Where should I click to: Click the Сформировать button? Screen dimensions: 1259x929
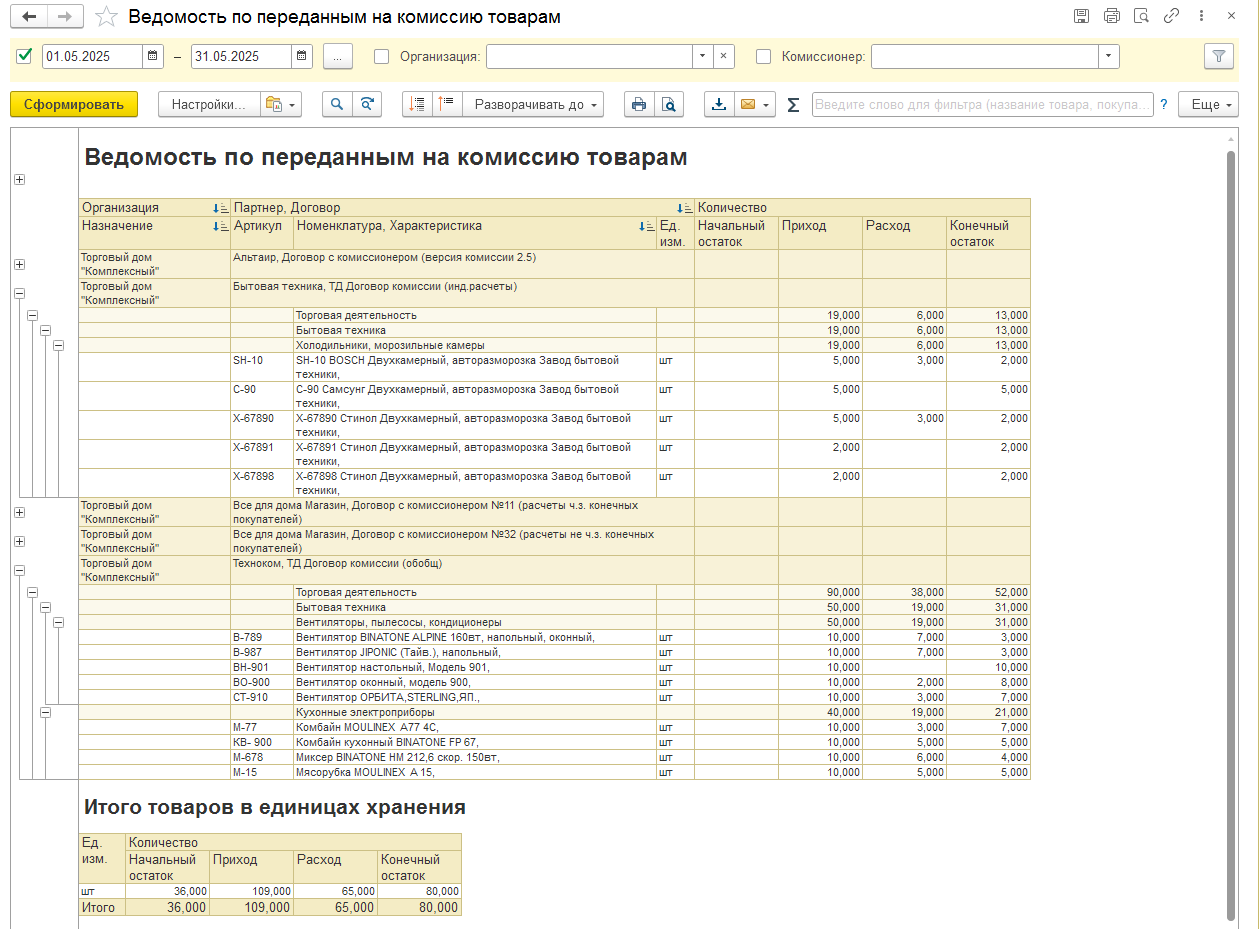(x=74, y=104)
